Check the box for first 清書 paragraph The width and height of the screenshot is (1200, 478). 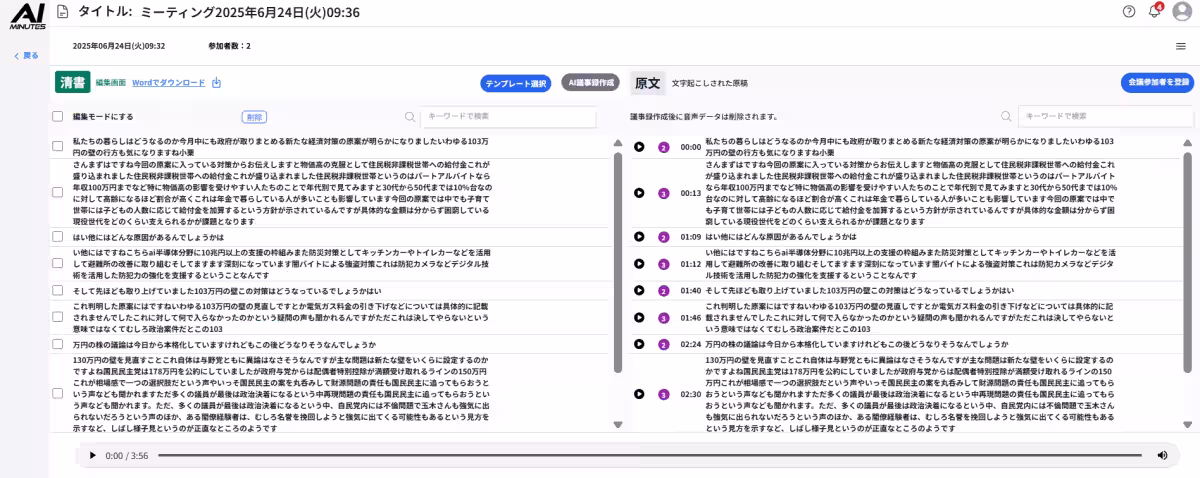pyautogui.click(x=58, y=147)
